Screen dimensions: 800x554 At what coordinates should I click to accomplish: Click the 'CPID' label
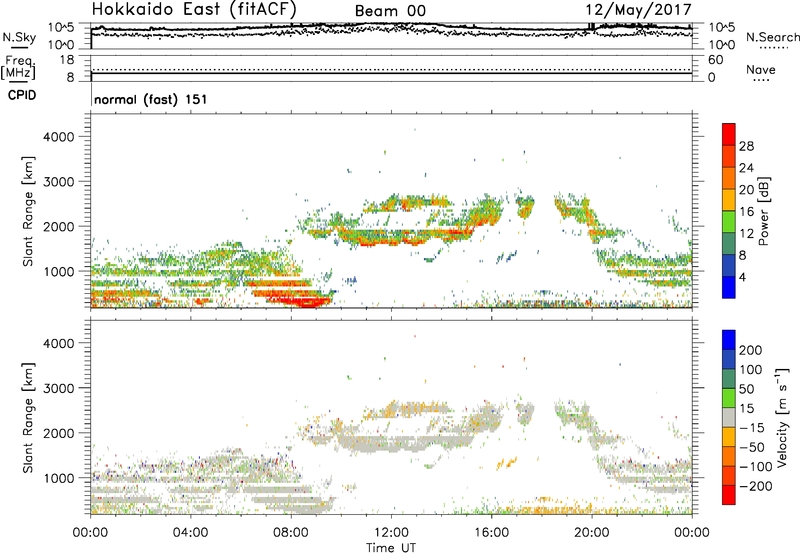[x=22, y=95]
